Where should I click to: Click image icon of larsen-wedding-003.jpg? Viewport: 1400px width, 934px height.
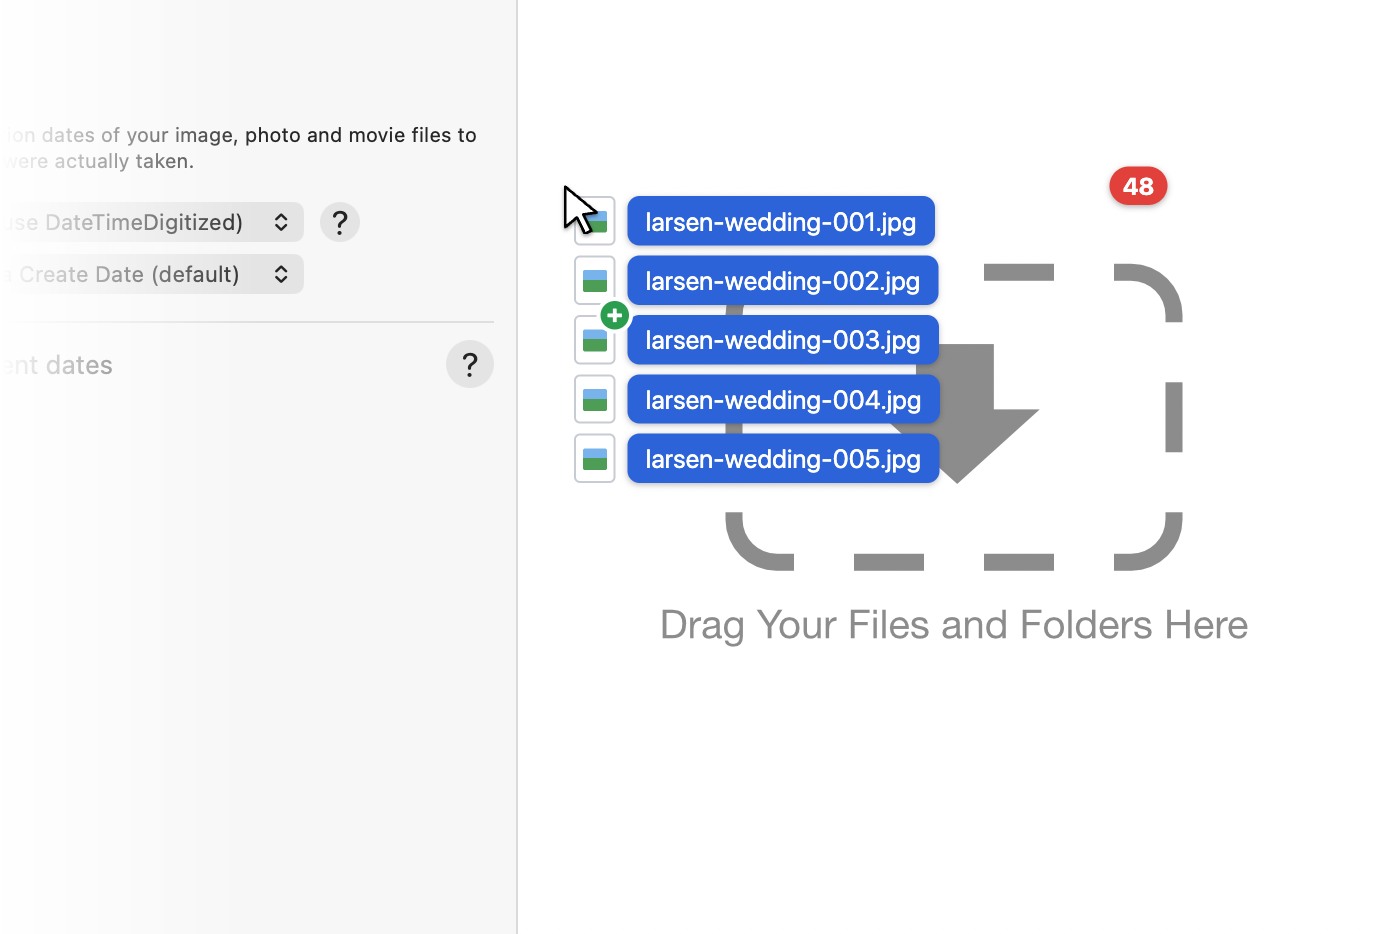595,340
